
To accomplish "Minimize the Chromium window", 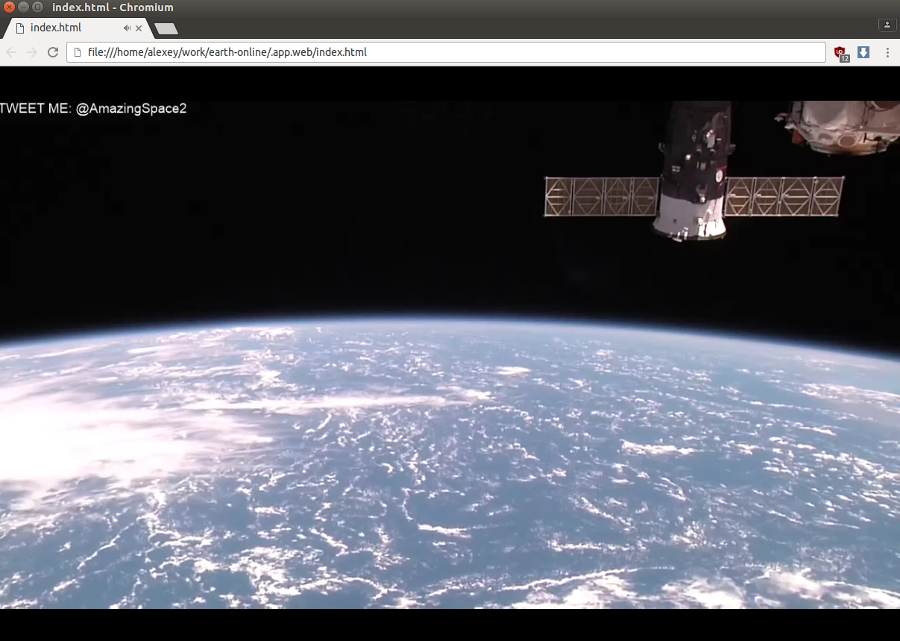I will click(24, 7).
